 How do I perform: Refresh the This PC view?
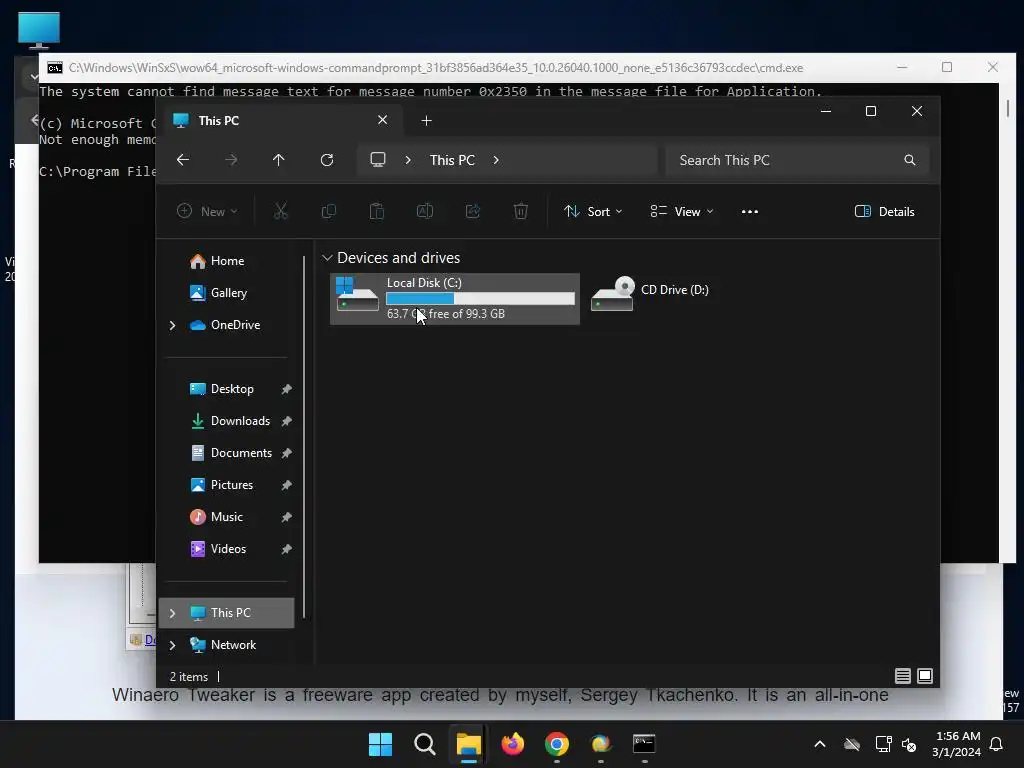pos(327,160)
